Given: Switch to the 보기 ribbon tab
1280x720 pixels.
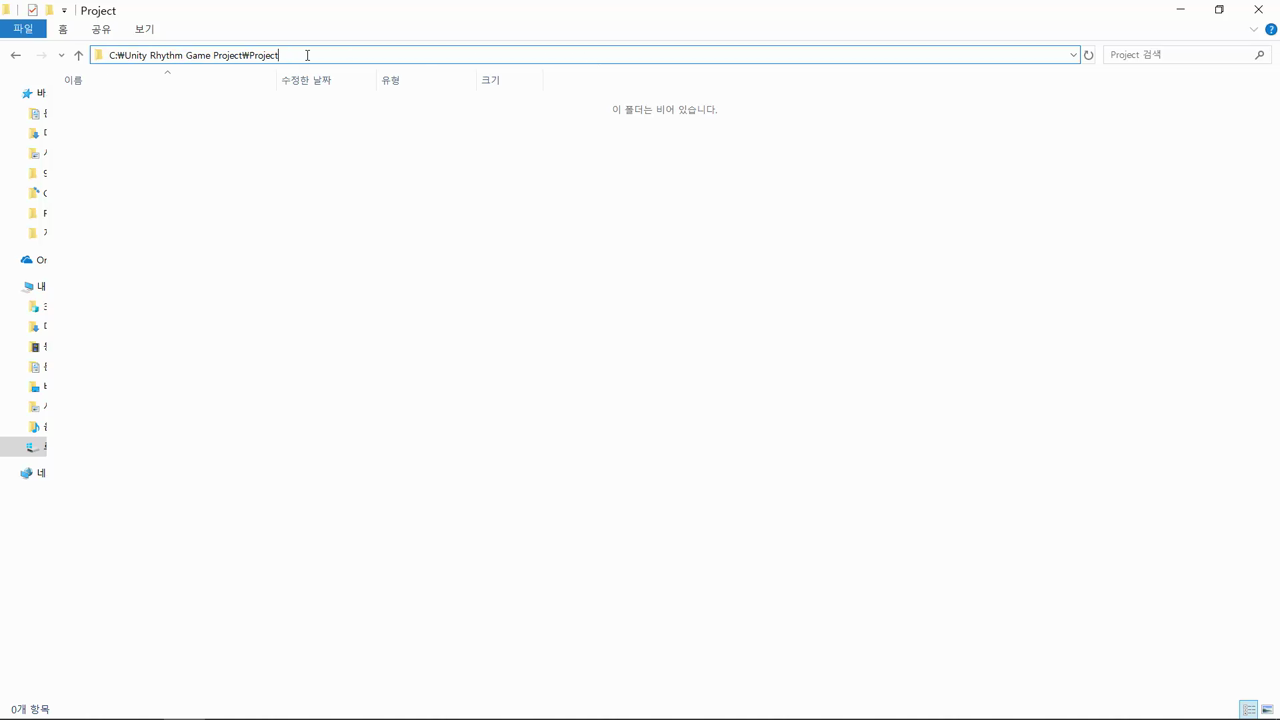Looking at the screenshot, I should [145, 29].
